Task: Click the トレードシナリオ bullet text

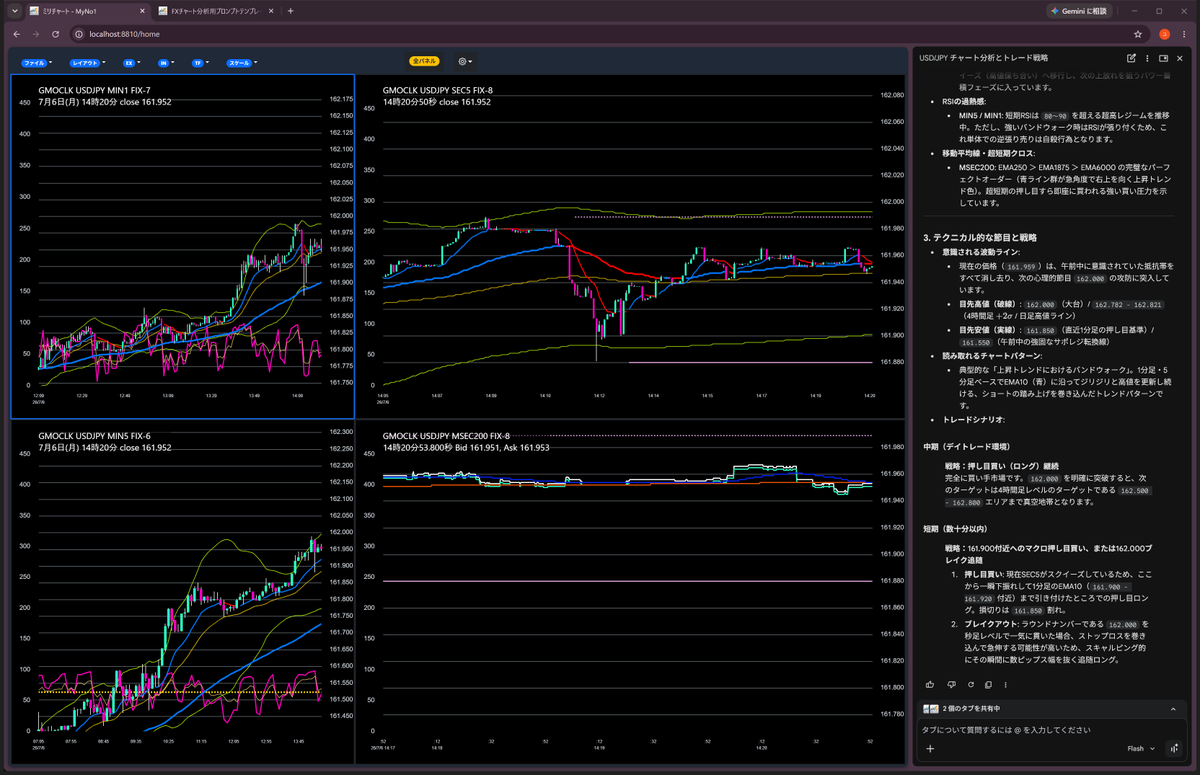Action: coord(973,420)
